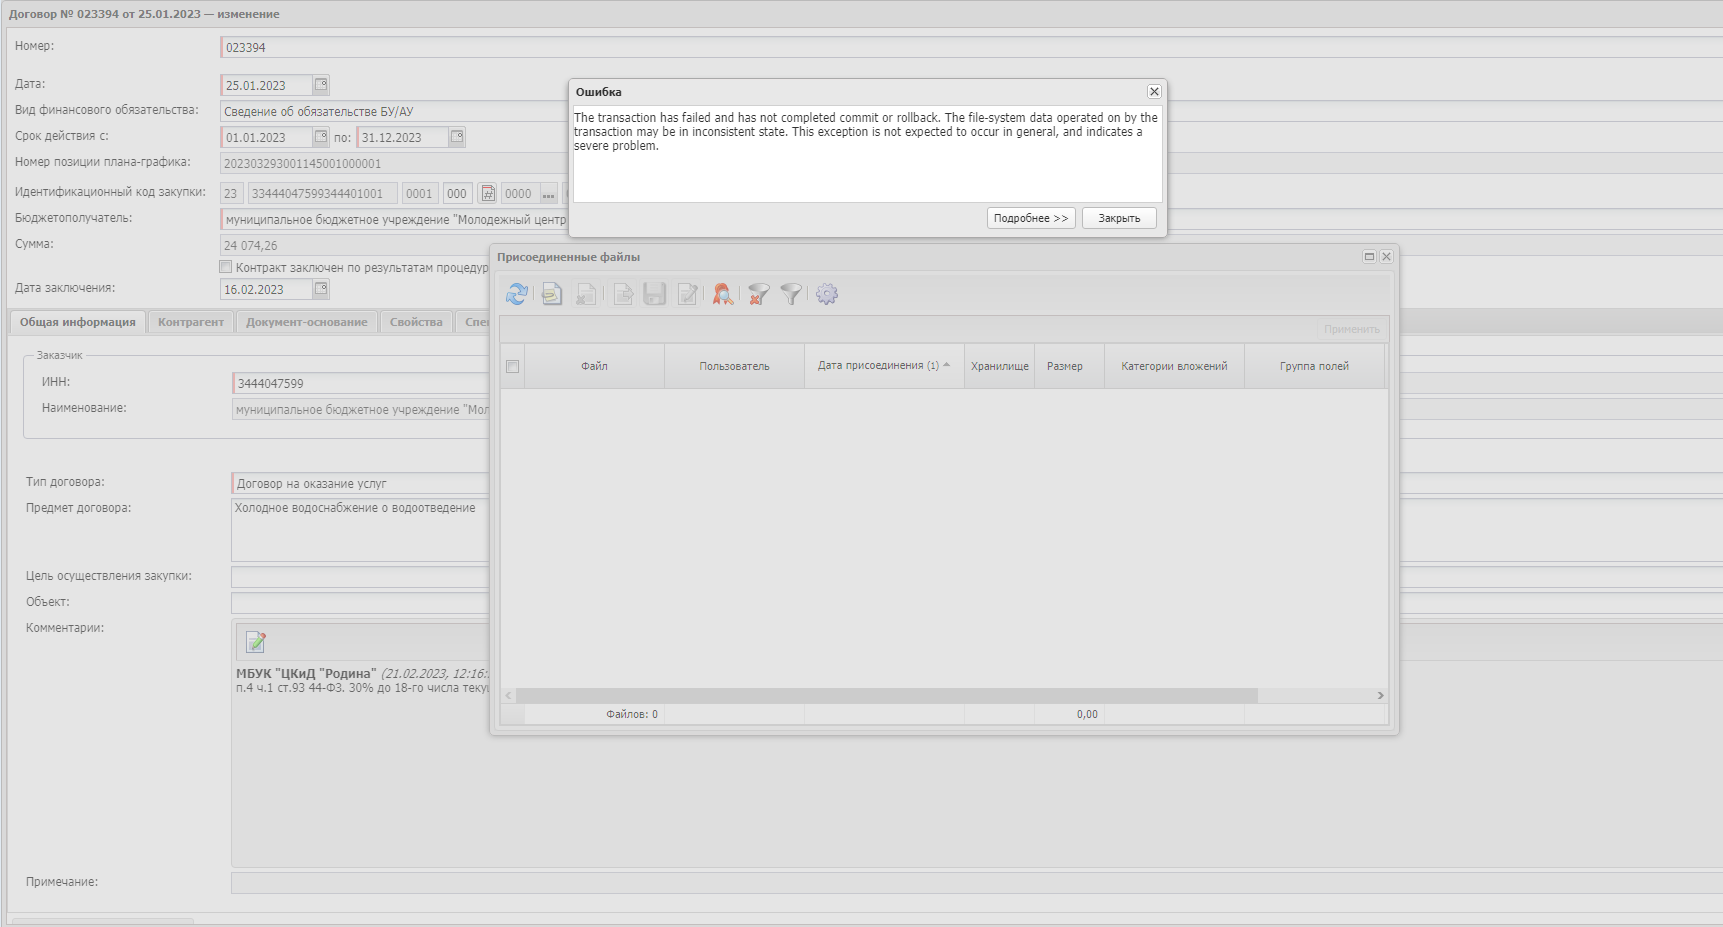This screenshot has height=927, width=1723.
Task: Click the Подробнее button in error dialog
Action: 1031,218
